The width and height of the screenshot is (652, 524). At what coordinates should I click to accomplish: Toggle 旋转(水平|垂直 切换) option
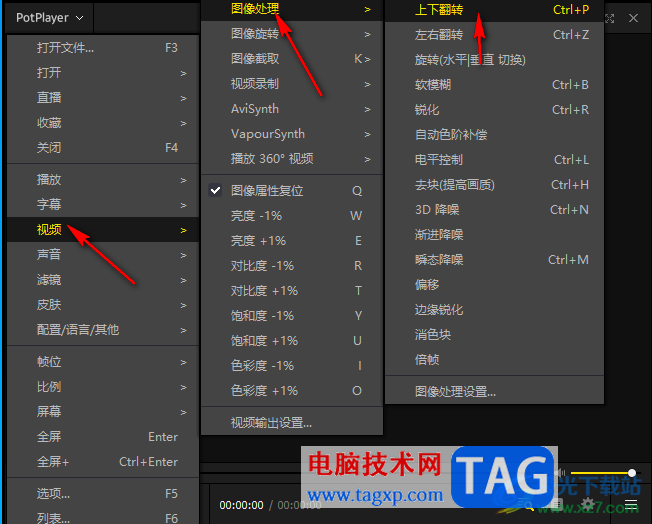[494, 60]
